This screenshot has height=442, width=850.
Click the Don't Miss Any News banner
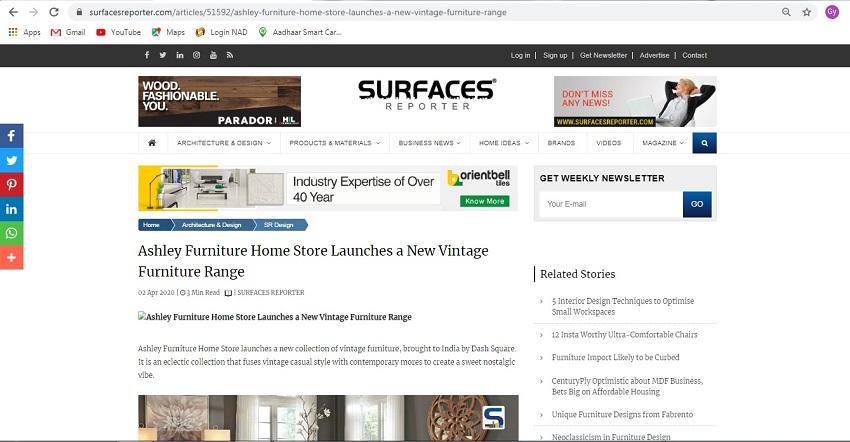click(x=635, y=101)
